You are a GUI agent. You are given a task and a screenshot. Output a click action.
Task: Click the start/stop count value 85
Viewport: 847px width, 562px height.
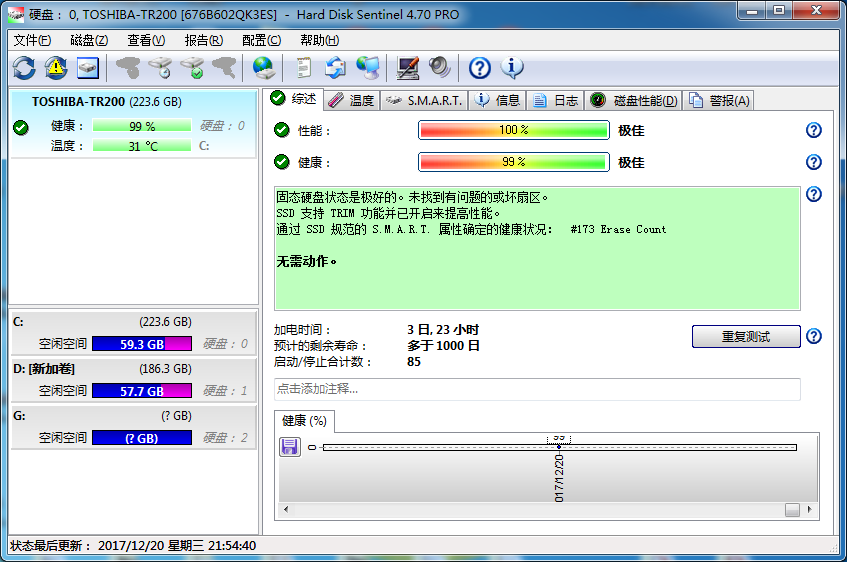coord(414,362)
